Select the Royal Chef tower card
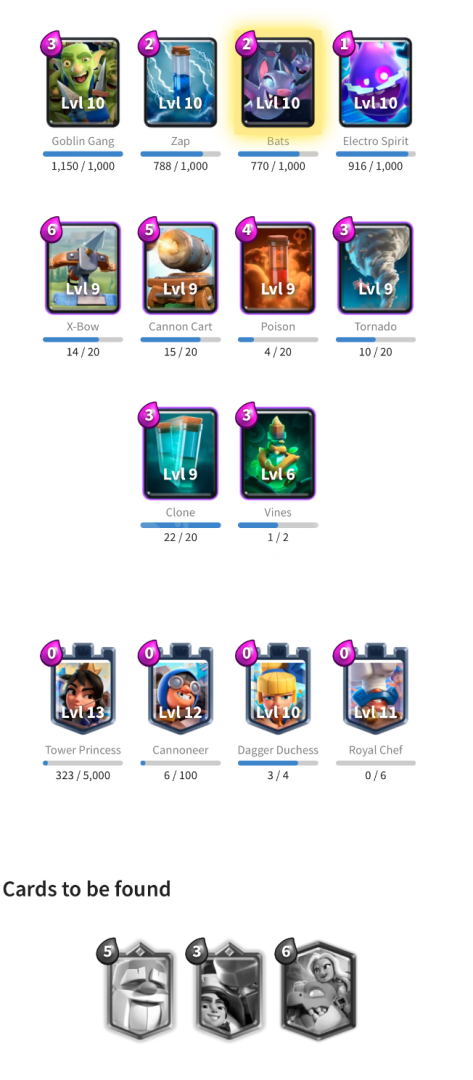 click(x=376, y=690)
